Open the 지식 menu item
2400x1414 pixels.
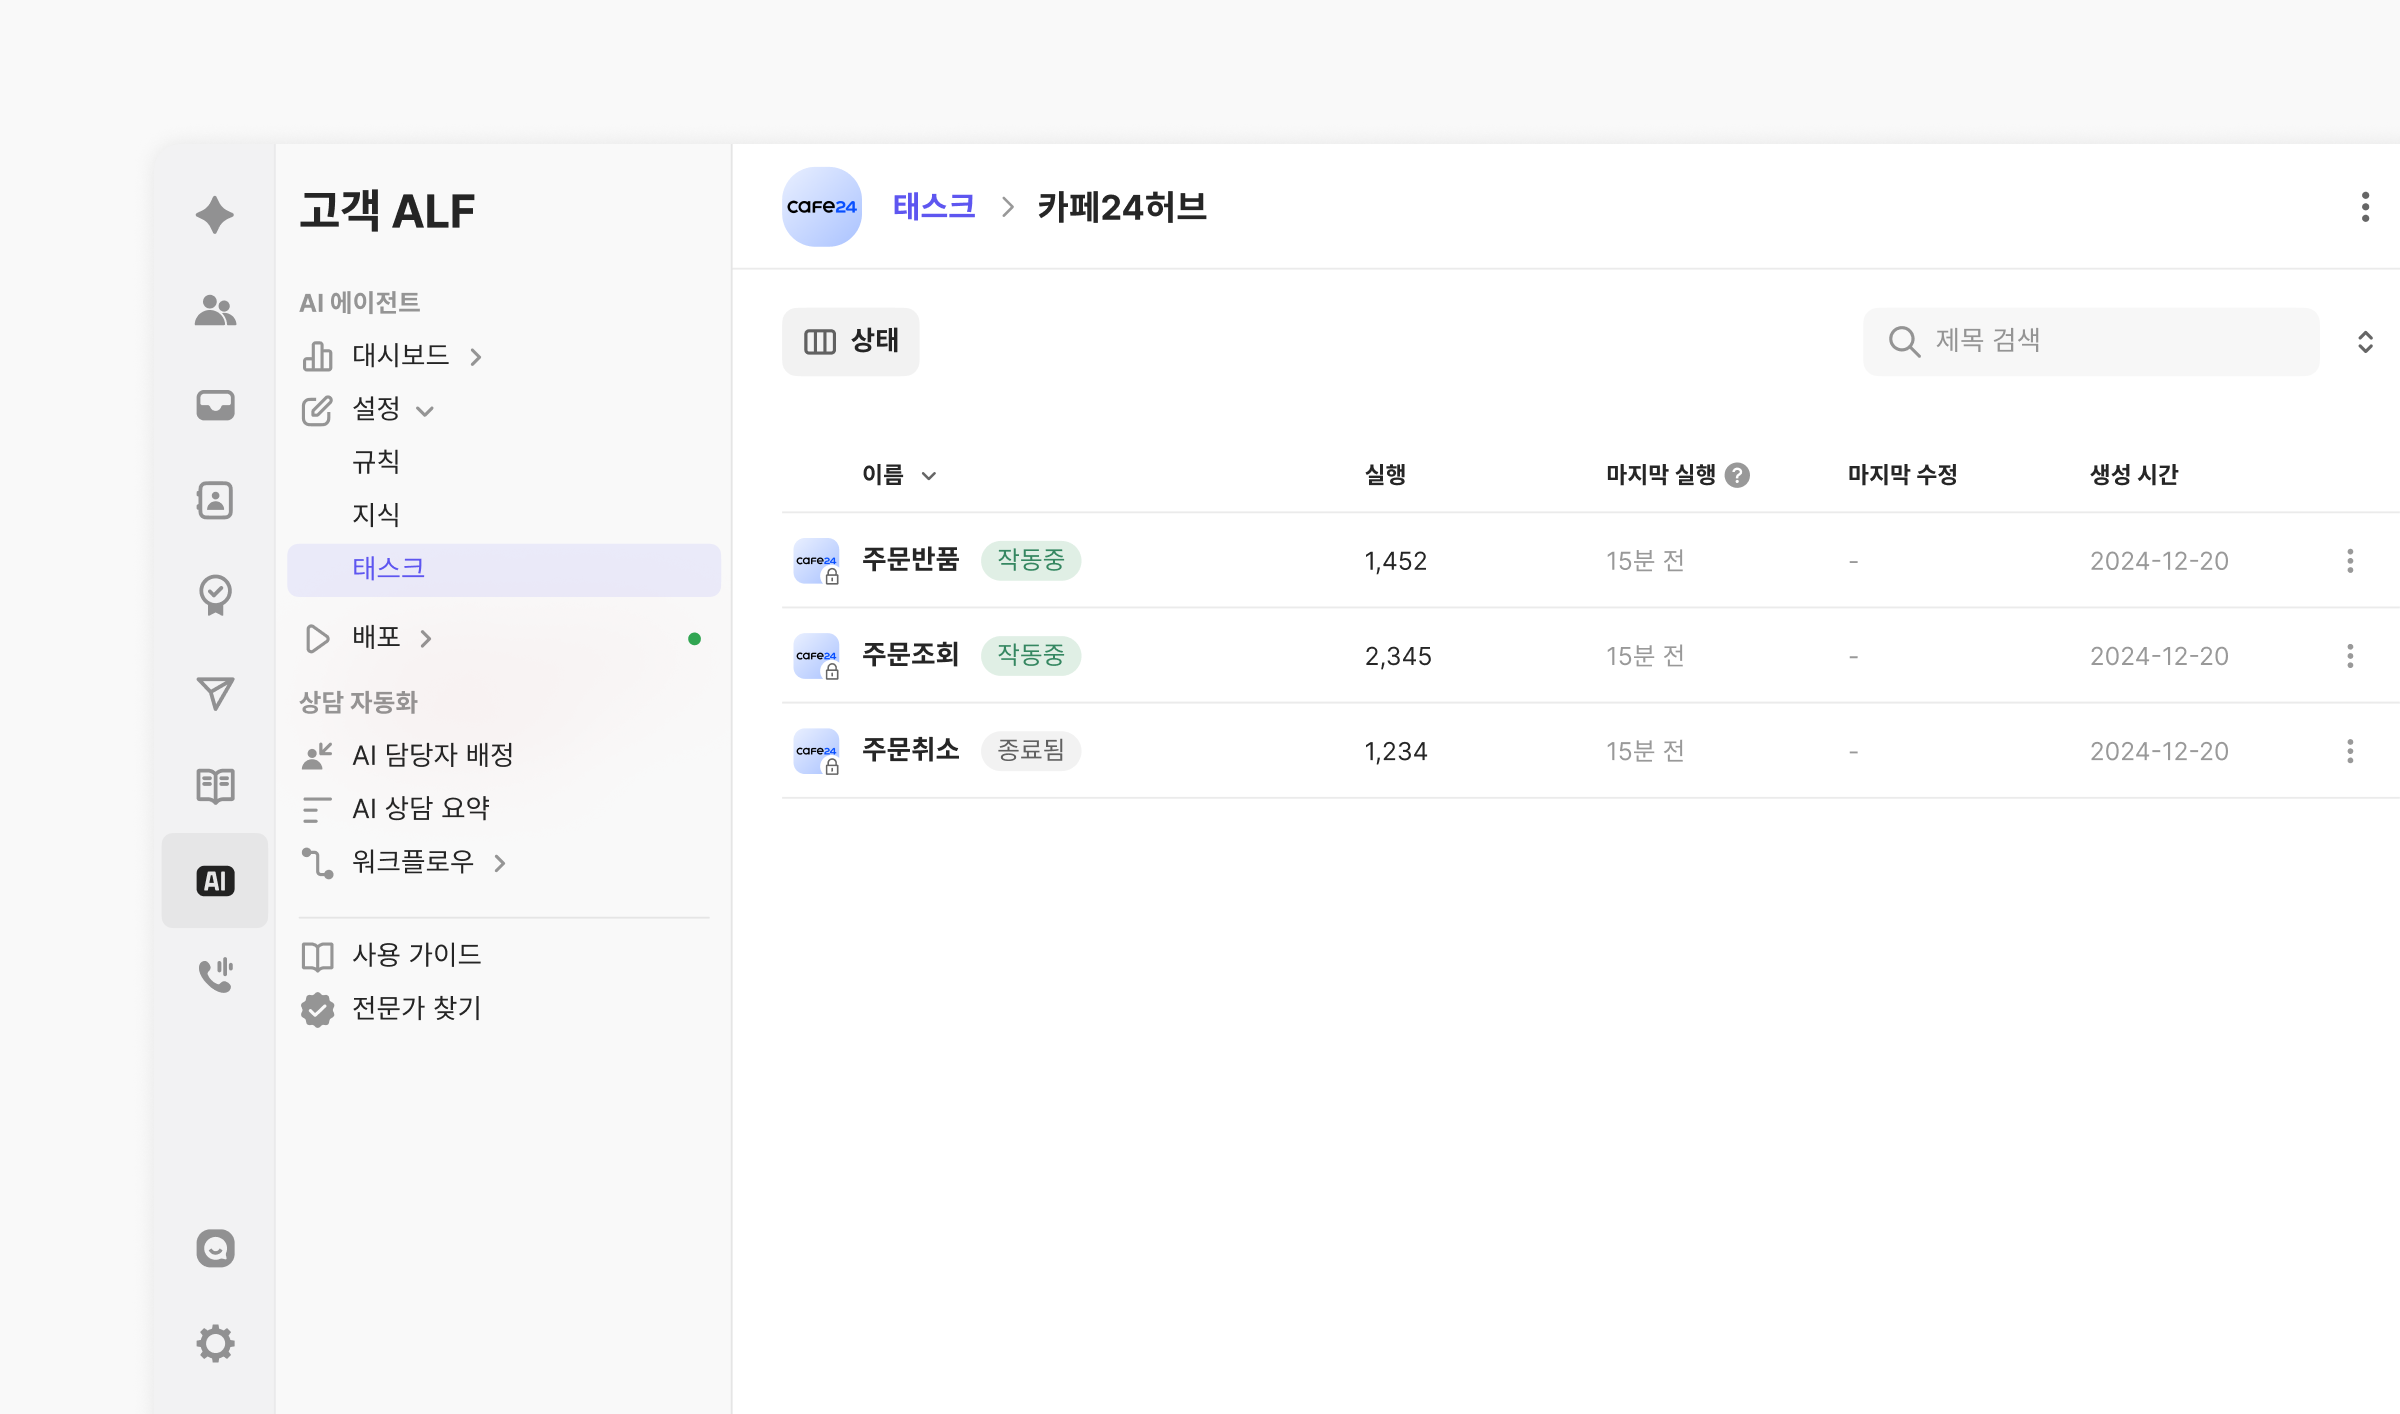click(376, 515)
